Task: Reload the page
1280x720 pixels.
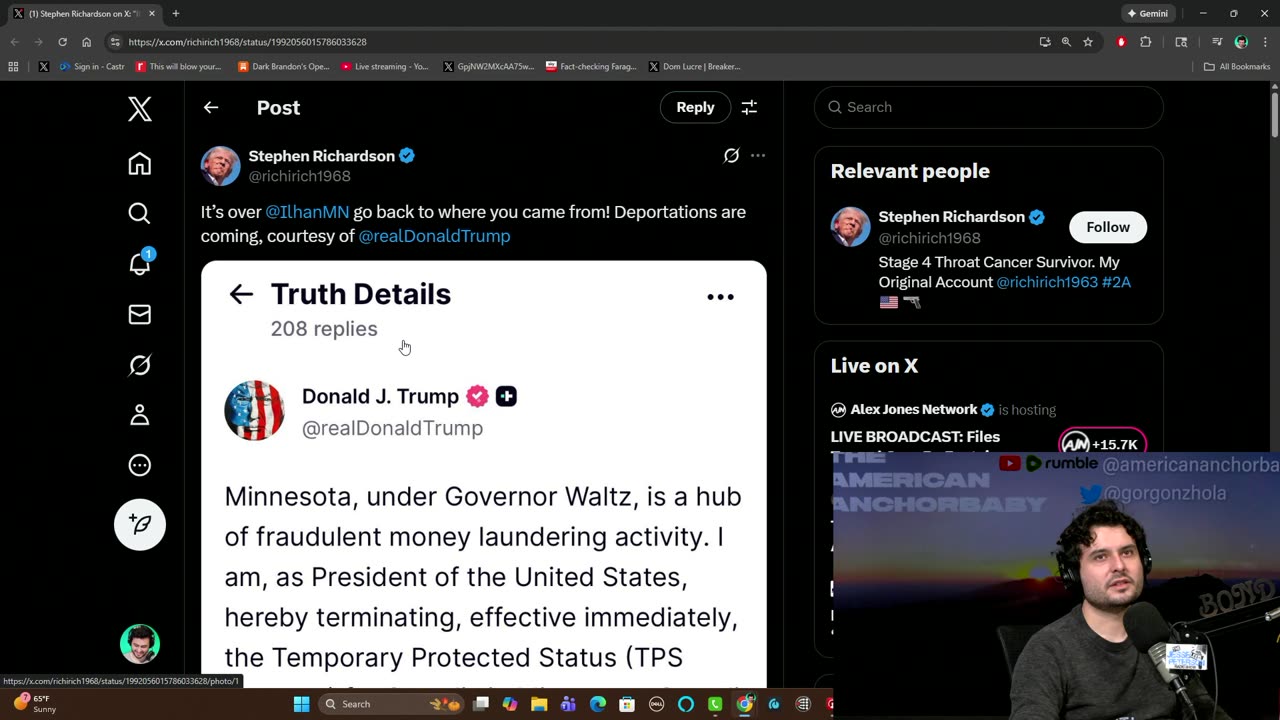Action: coord(62,42)
